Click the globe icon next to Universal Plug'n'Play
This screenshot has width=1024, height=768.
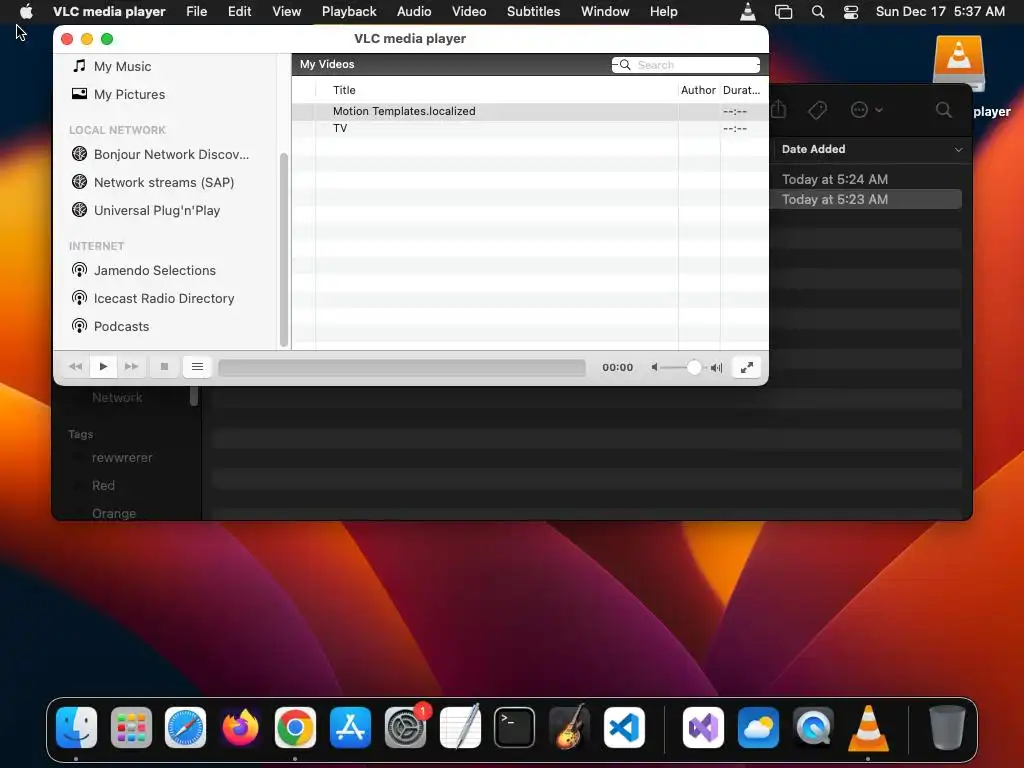point(80,210)
